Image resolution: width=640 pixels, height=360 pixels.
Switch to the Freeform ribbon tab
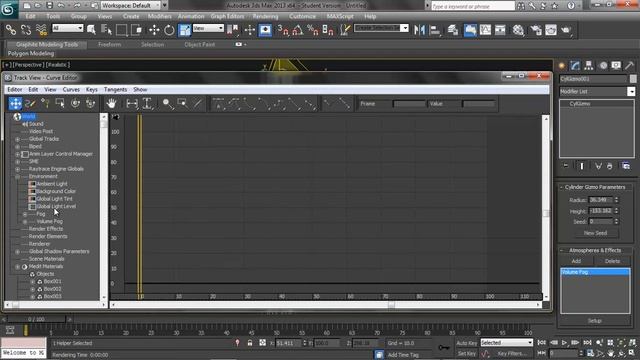point(109,44)
